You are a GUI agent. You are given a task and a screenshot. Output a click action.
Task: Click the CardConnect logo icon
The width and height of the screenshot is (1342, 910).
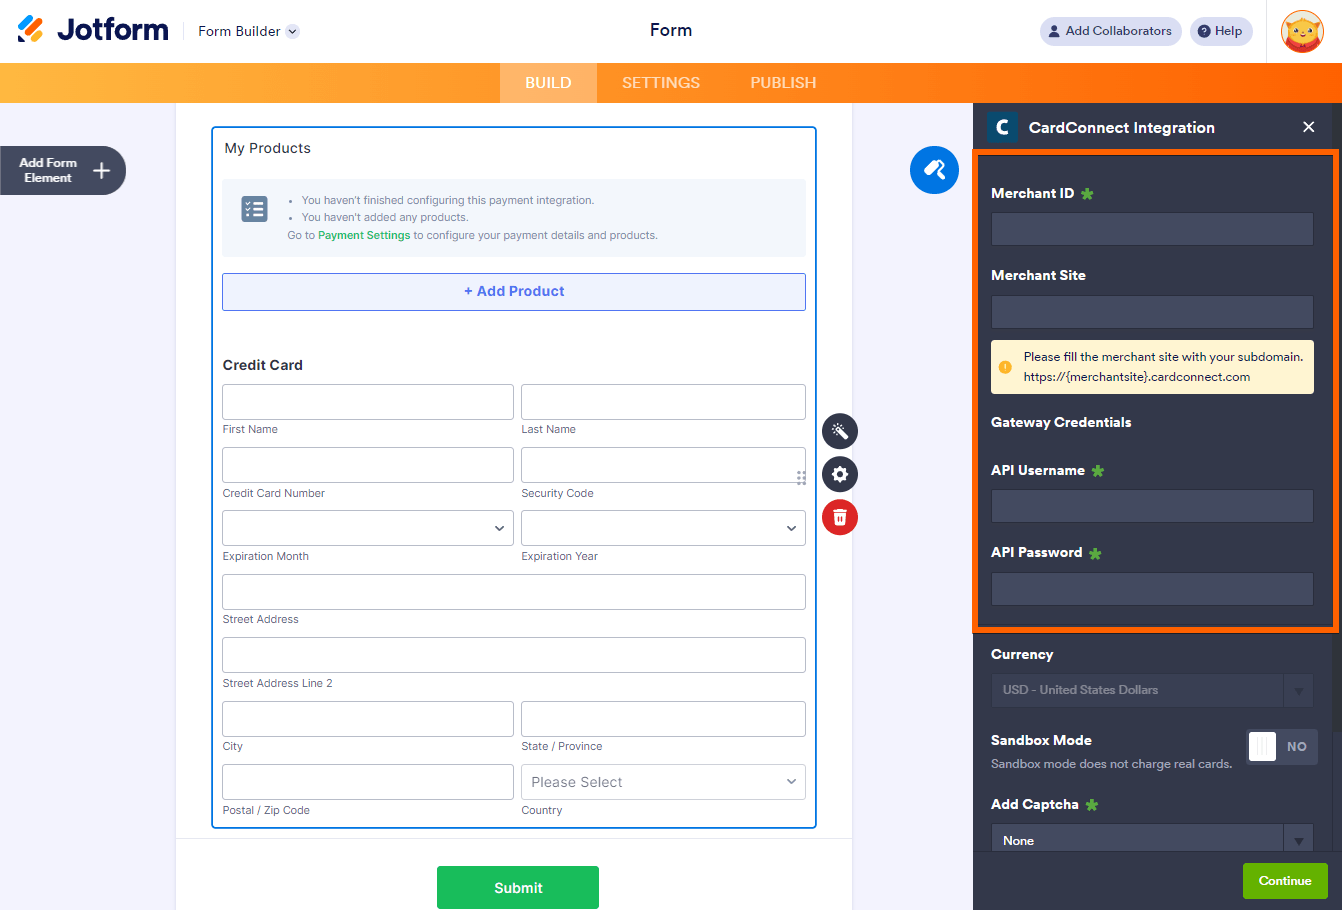[x=1002, y=127]
